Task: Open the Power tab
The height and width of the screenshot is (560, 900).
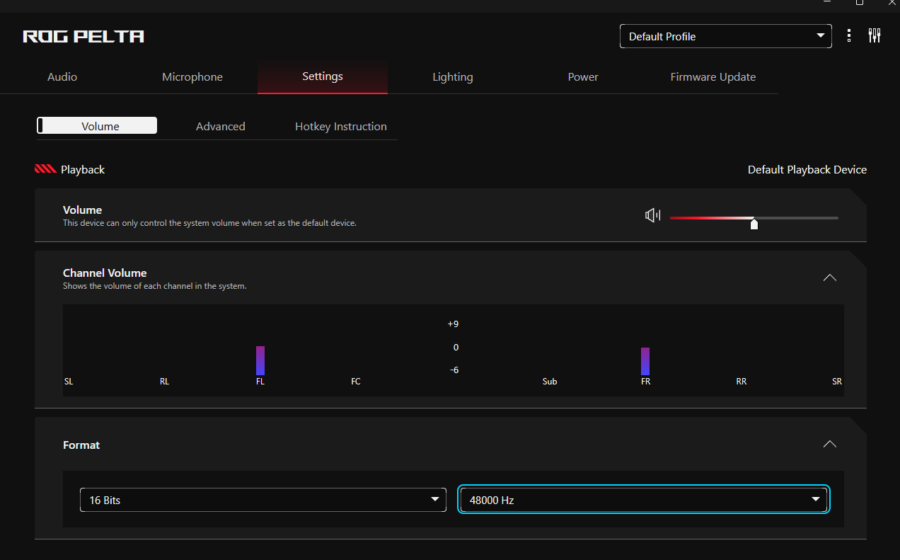Action: (x=583, y=77)
